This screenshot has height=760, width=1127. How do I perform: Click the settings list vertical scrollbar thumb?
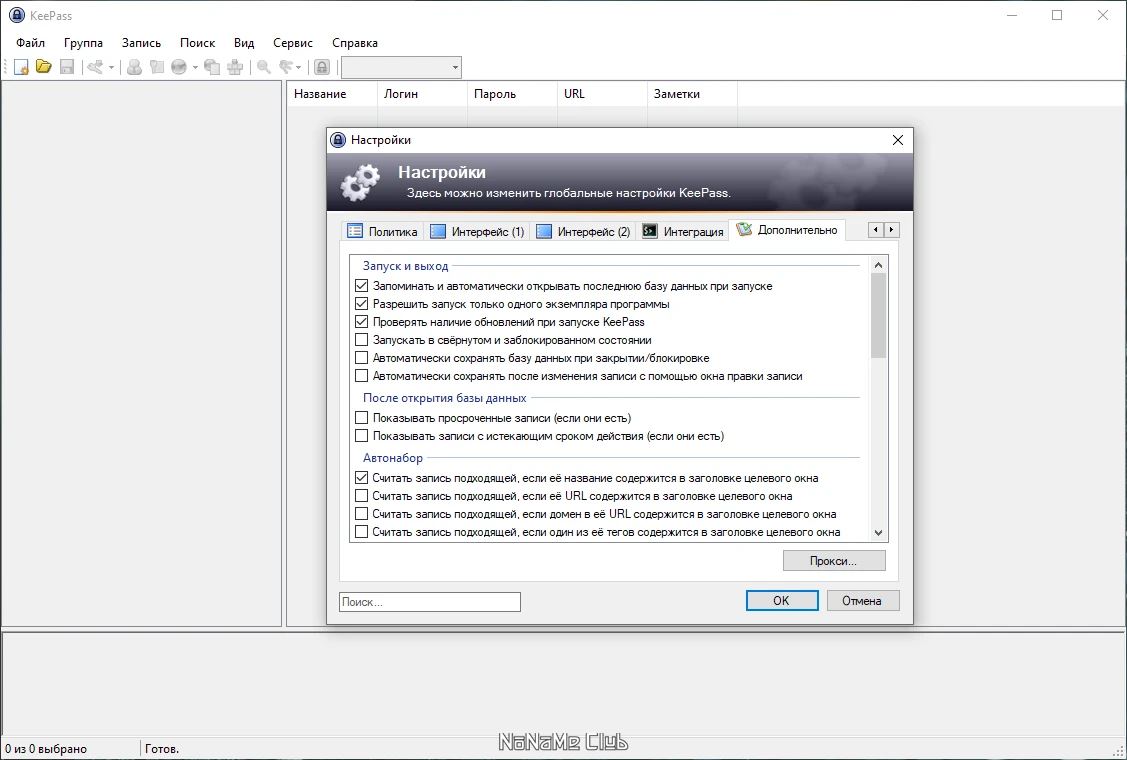(878, 315)
